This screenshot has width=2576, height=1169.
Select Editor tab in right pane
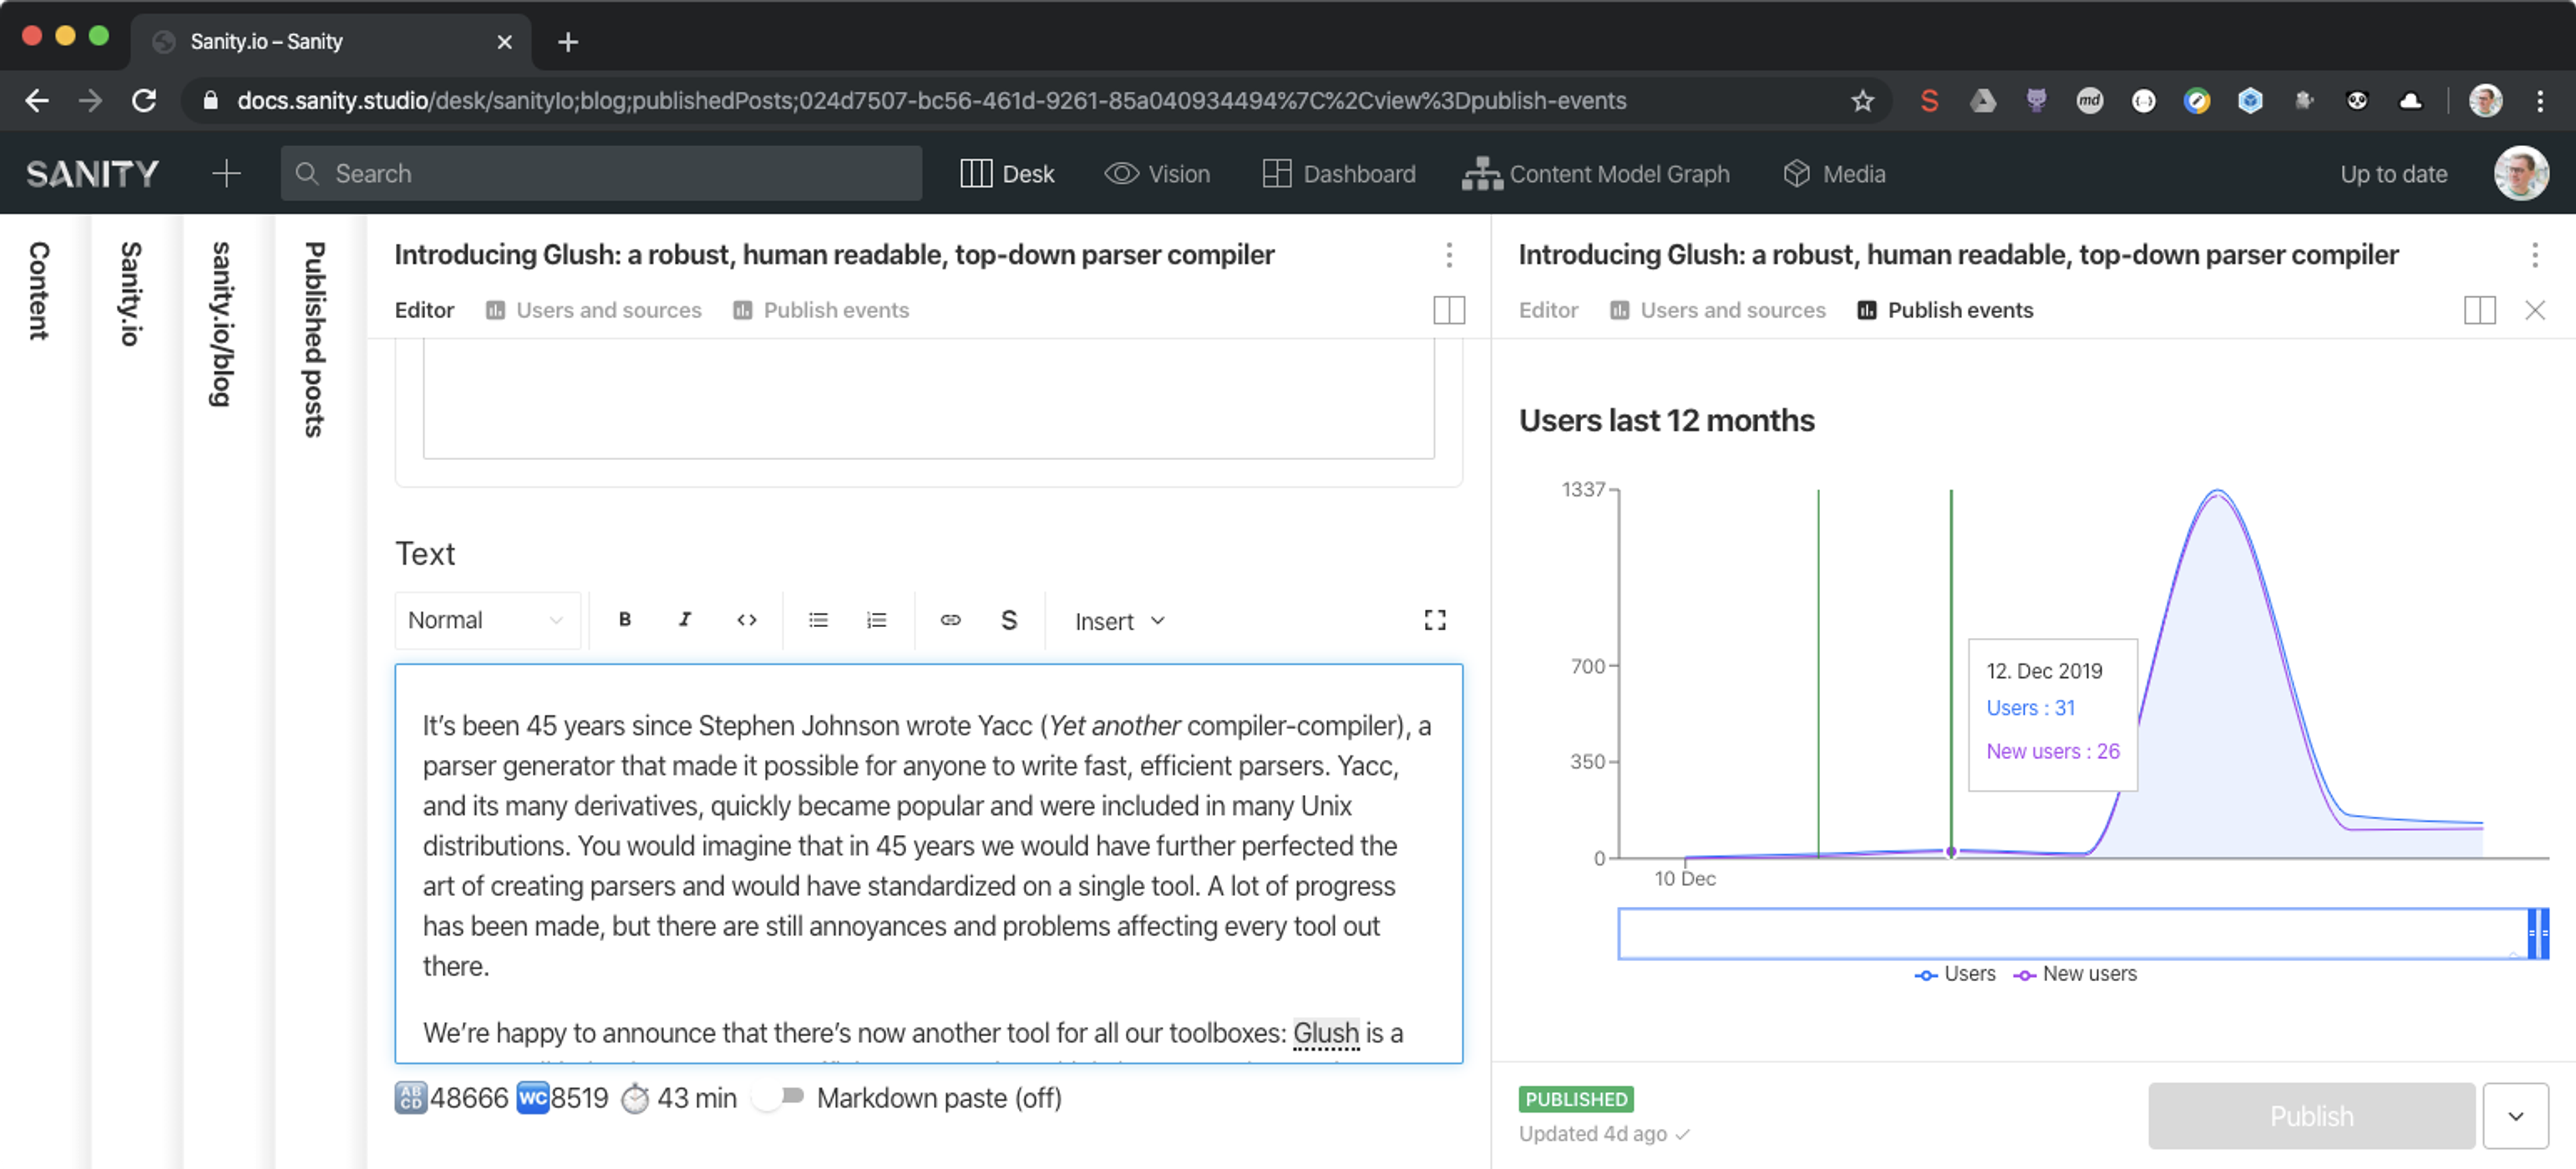[x=1548, y=310]
